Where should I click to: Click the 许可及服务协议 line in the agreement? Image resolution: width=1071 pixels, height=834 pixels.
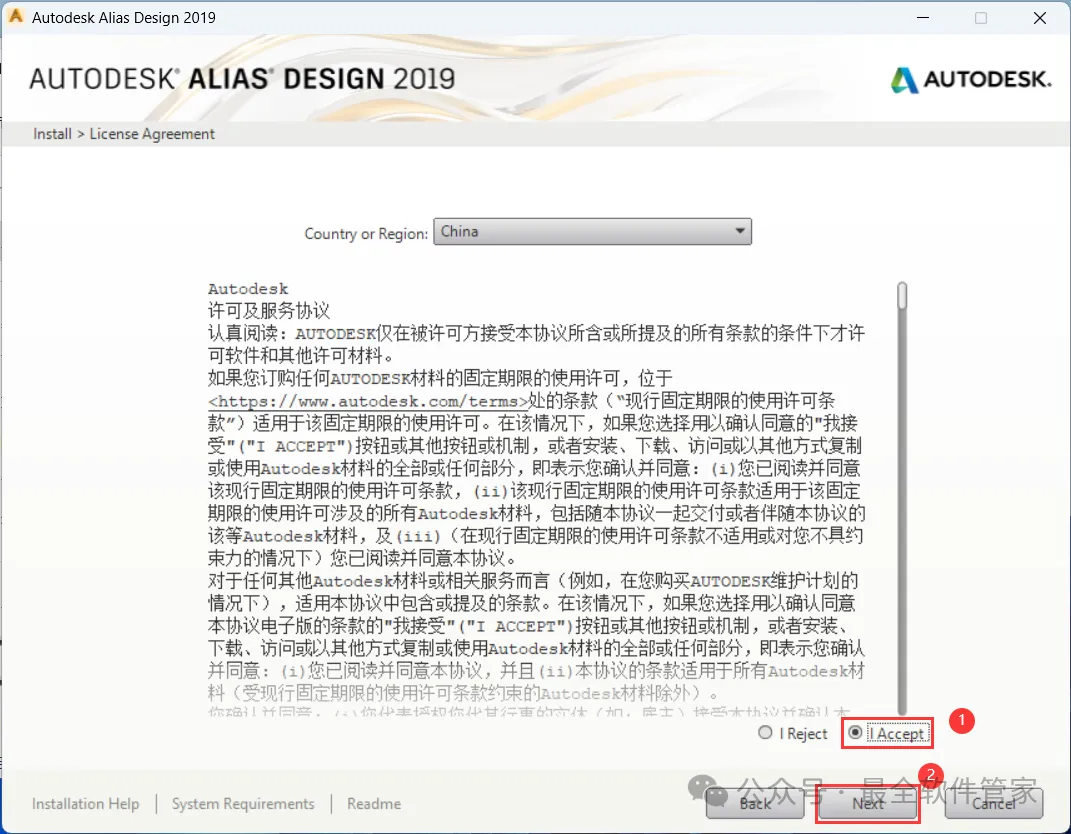point(269,311)
